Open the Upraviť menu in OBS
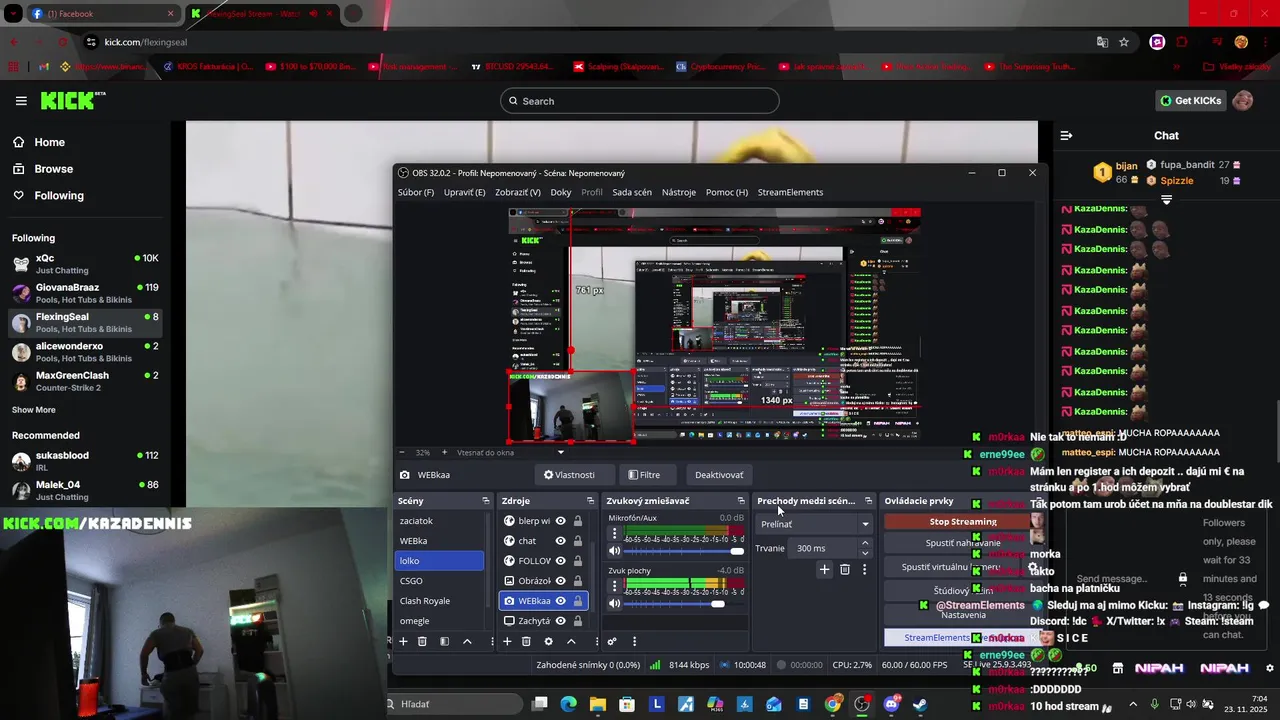This screenshot has height=720, width=1280. pyautogui.click(x=464, y=192)
